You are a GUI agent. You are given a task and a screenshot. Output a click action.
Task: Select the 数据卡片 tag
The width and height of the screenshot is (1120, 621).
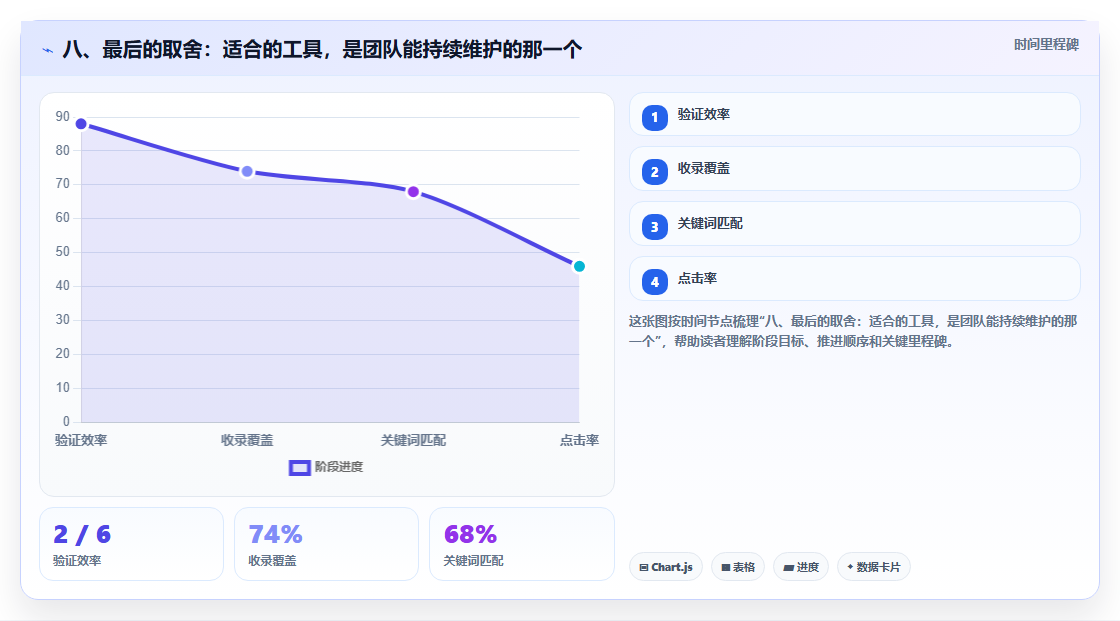coord(874,567)
